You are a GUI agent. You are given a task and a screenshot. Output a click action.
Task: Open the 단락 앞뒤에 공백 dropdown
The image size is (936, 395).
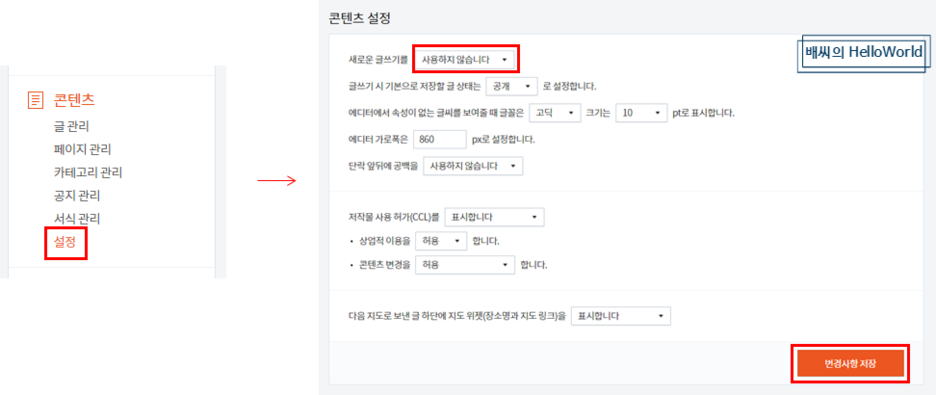(x=473, y=166)
